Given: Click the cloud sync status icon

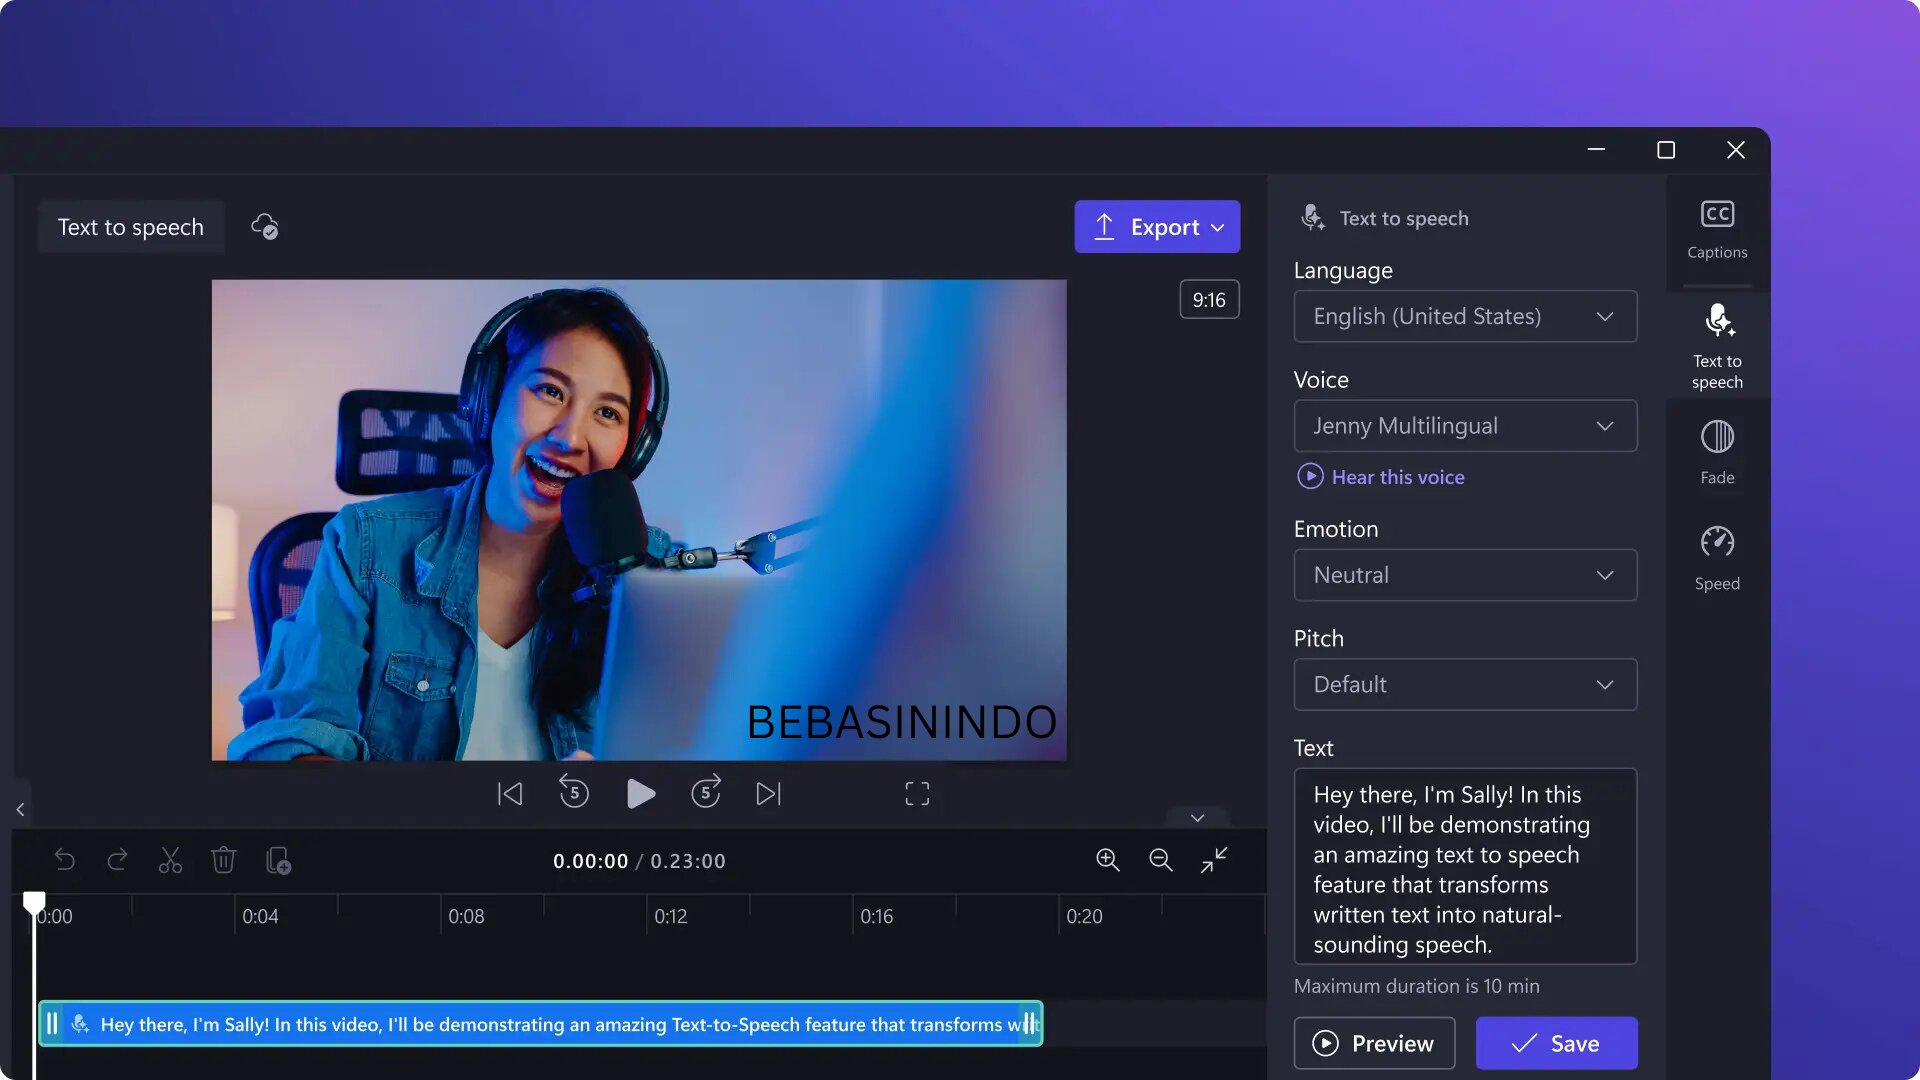Looking at the screenshot, I should point(264,227).
